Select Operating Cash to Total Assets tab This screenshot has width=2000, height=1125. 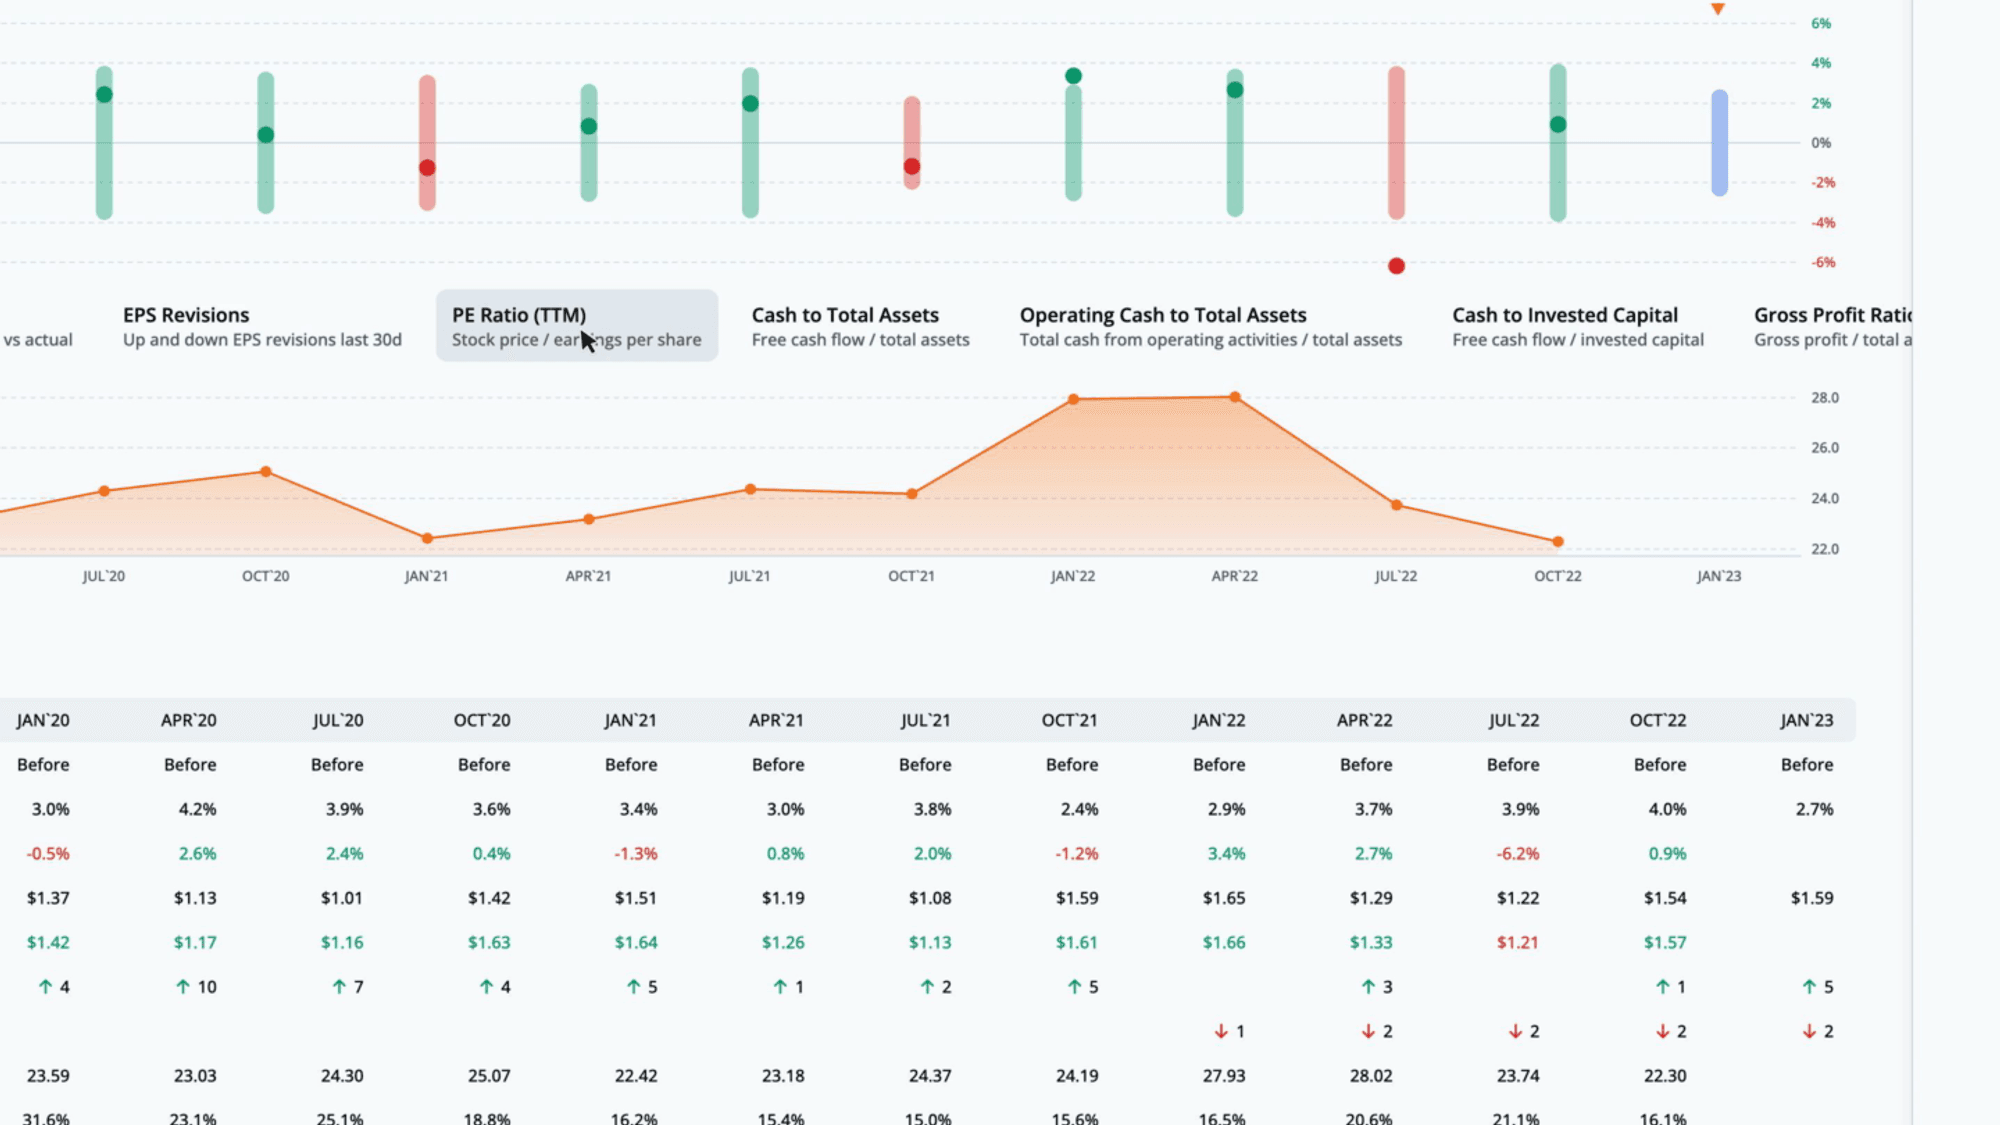pos(1210,326)
